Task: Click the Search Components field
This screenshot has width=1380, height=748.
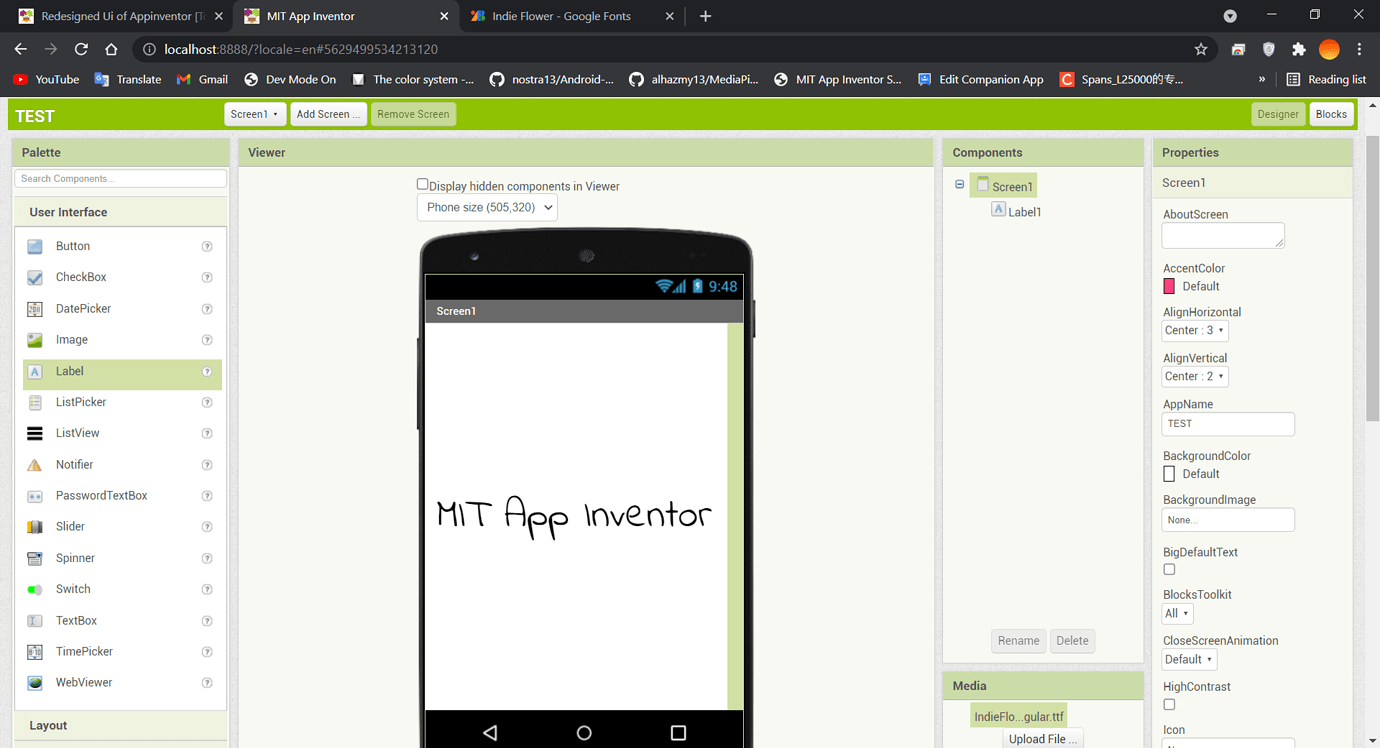Action: (120, 178)
